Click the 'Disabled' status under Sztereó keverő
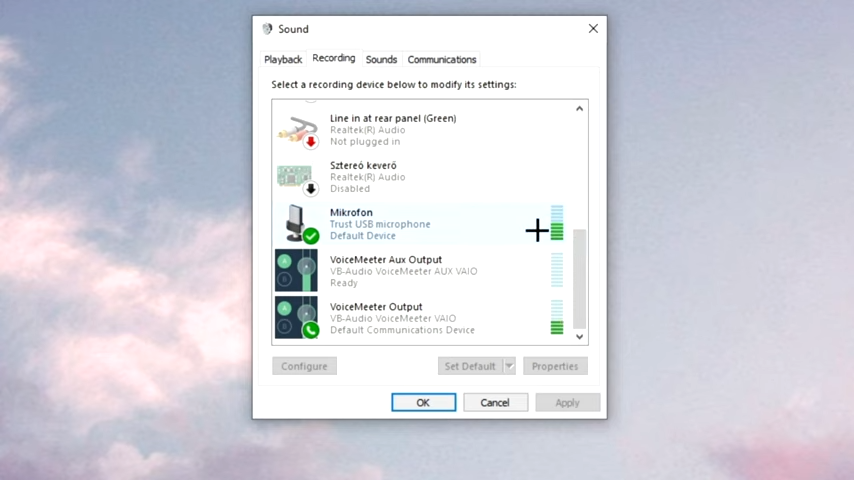This screenshot has width=854, height=480. click(x=350, y=189)
